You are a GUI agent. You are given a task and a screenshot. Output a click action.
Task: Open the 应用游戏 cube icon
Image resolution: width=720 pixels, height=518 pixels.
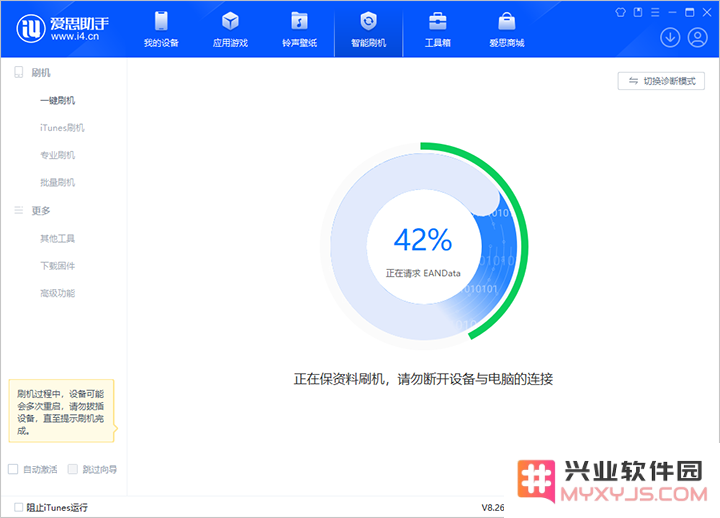(x=230, y=21)
